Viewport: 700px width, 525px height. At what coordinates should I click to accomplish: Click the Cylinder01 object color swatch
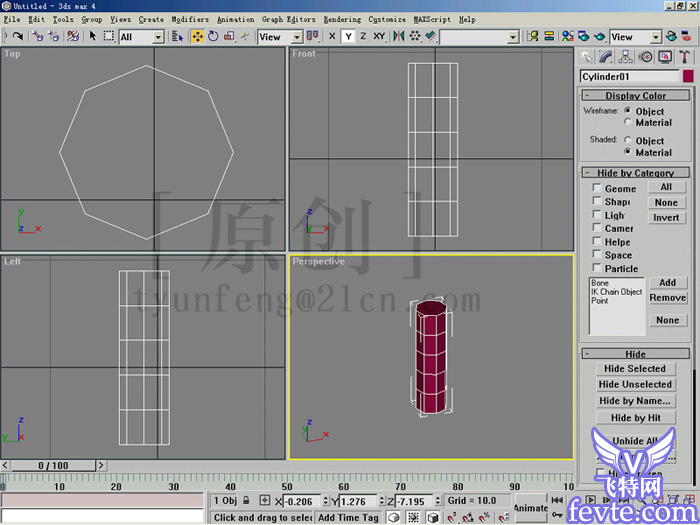688,76
